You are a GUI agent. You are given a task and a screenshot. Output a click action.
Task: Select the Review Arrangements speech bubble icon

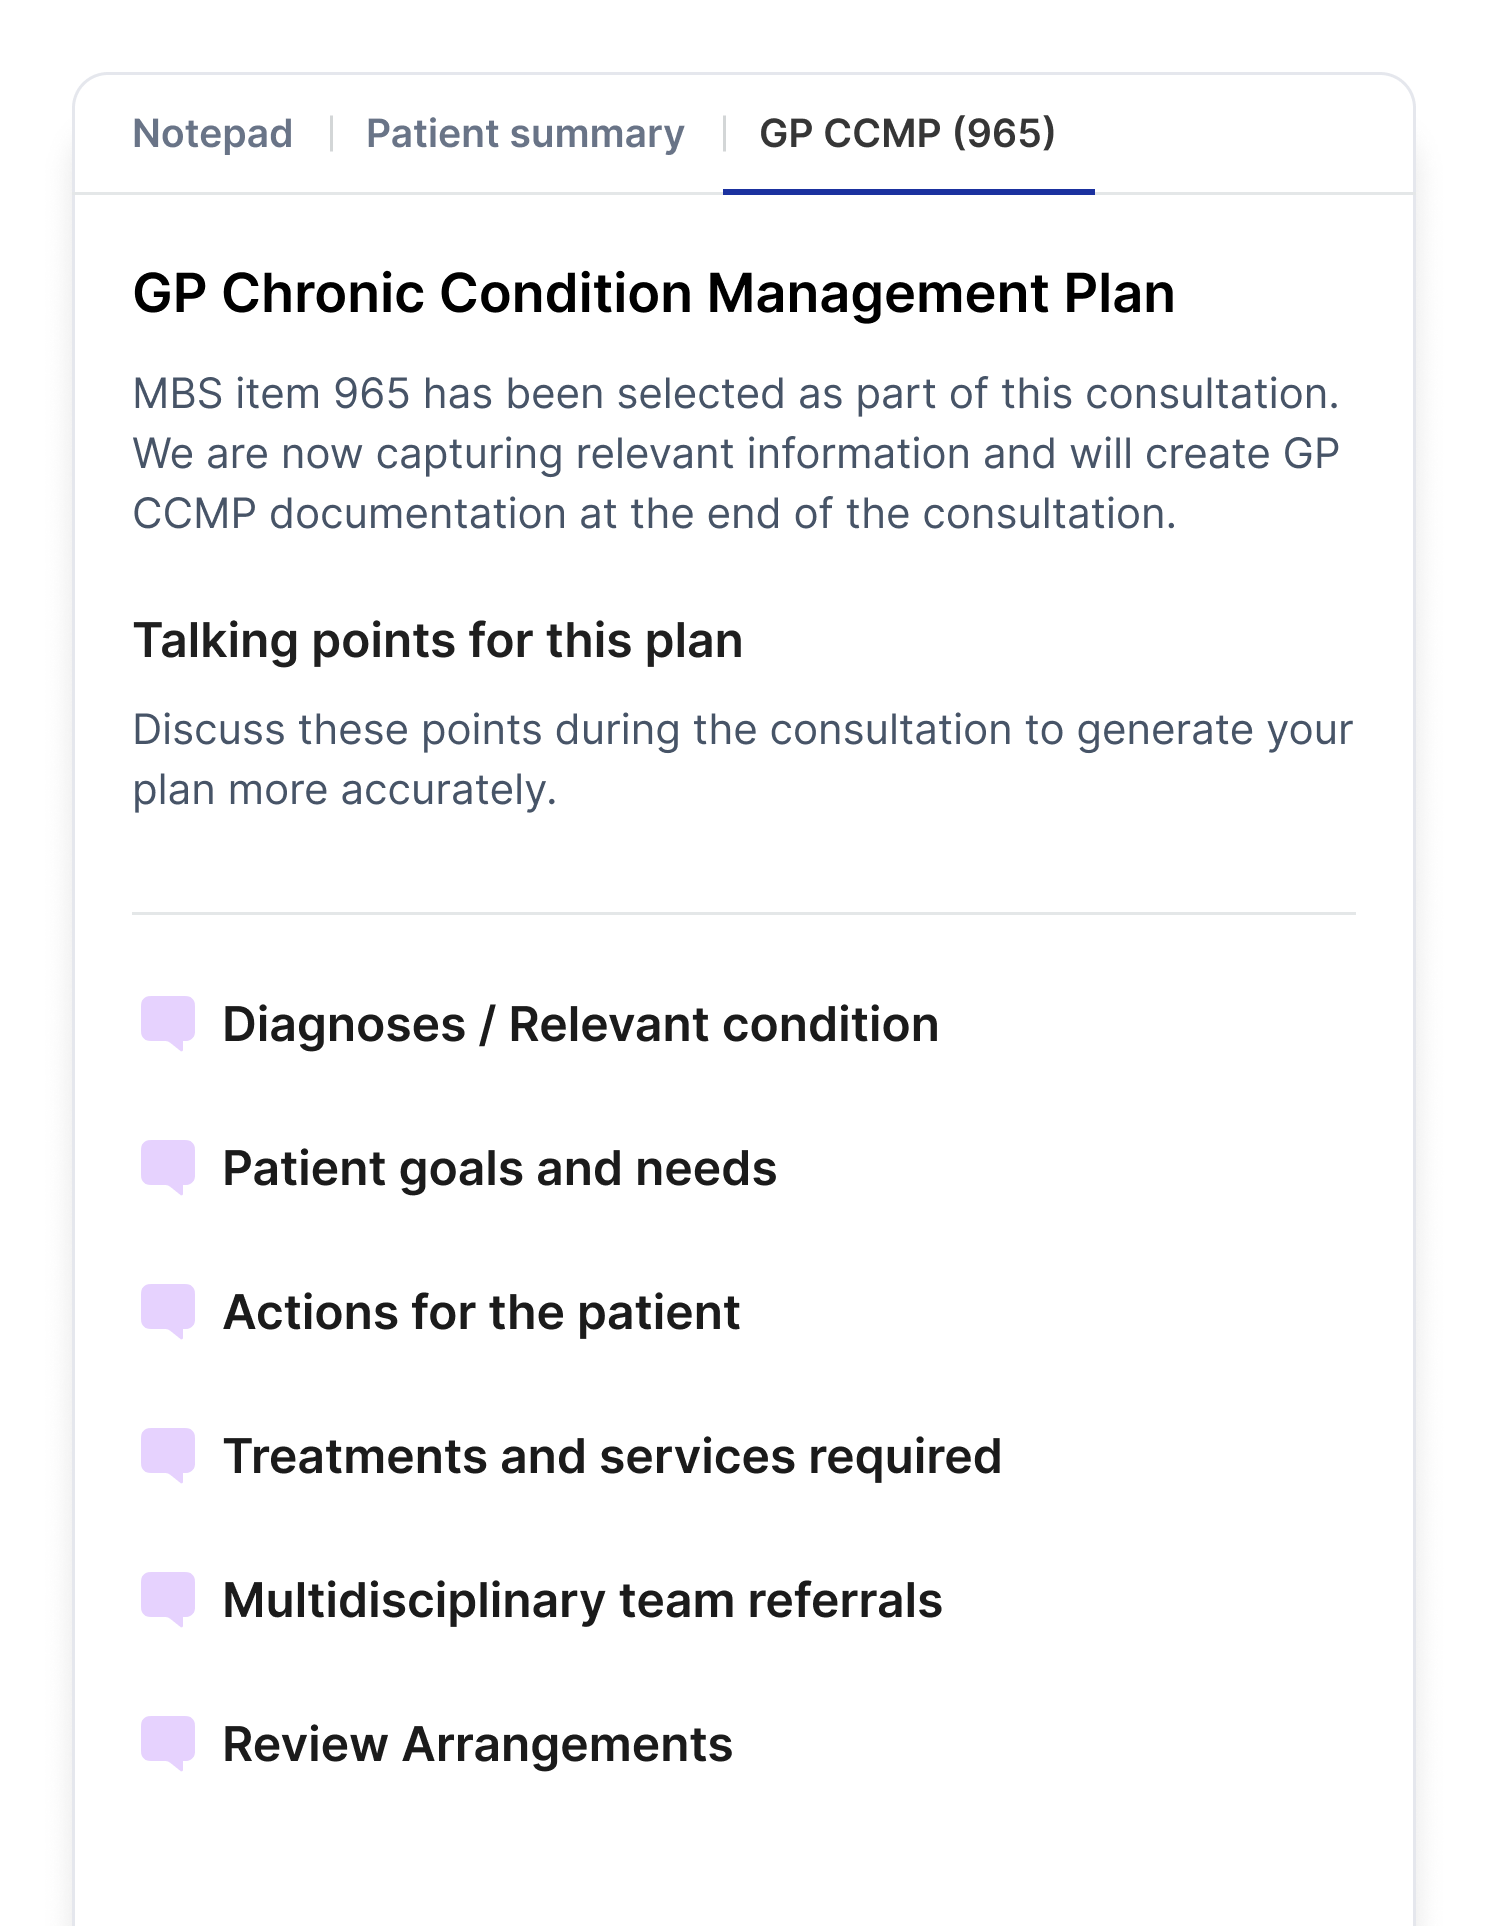167,1742
